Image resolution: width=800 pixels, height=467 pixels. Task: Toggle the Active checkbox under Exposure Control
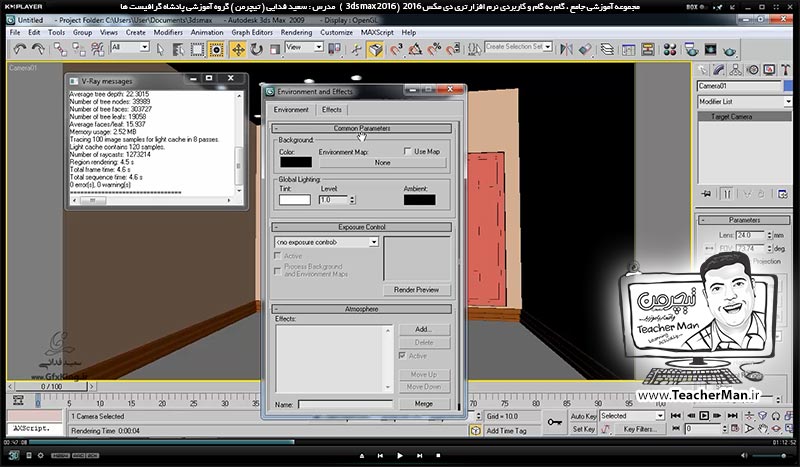278,256
